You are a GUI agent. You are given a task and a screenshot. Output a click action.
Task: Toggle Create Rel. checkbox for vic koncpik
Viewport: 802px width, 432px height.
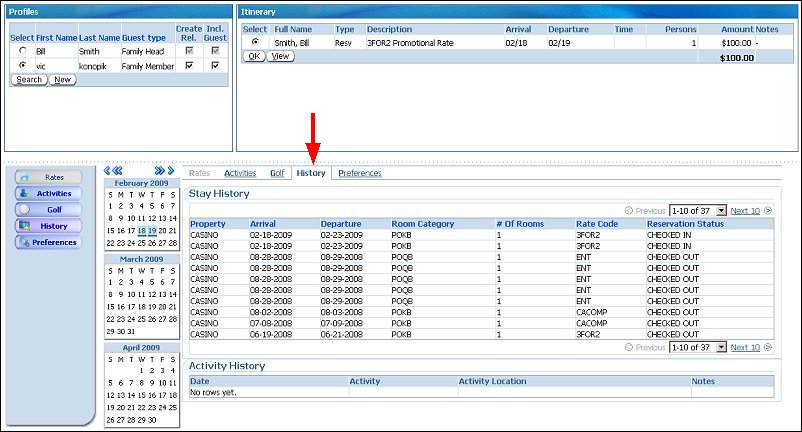[x=189, y=65]
